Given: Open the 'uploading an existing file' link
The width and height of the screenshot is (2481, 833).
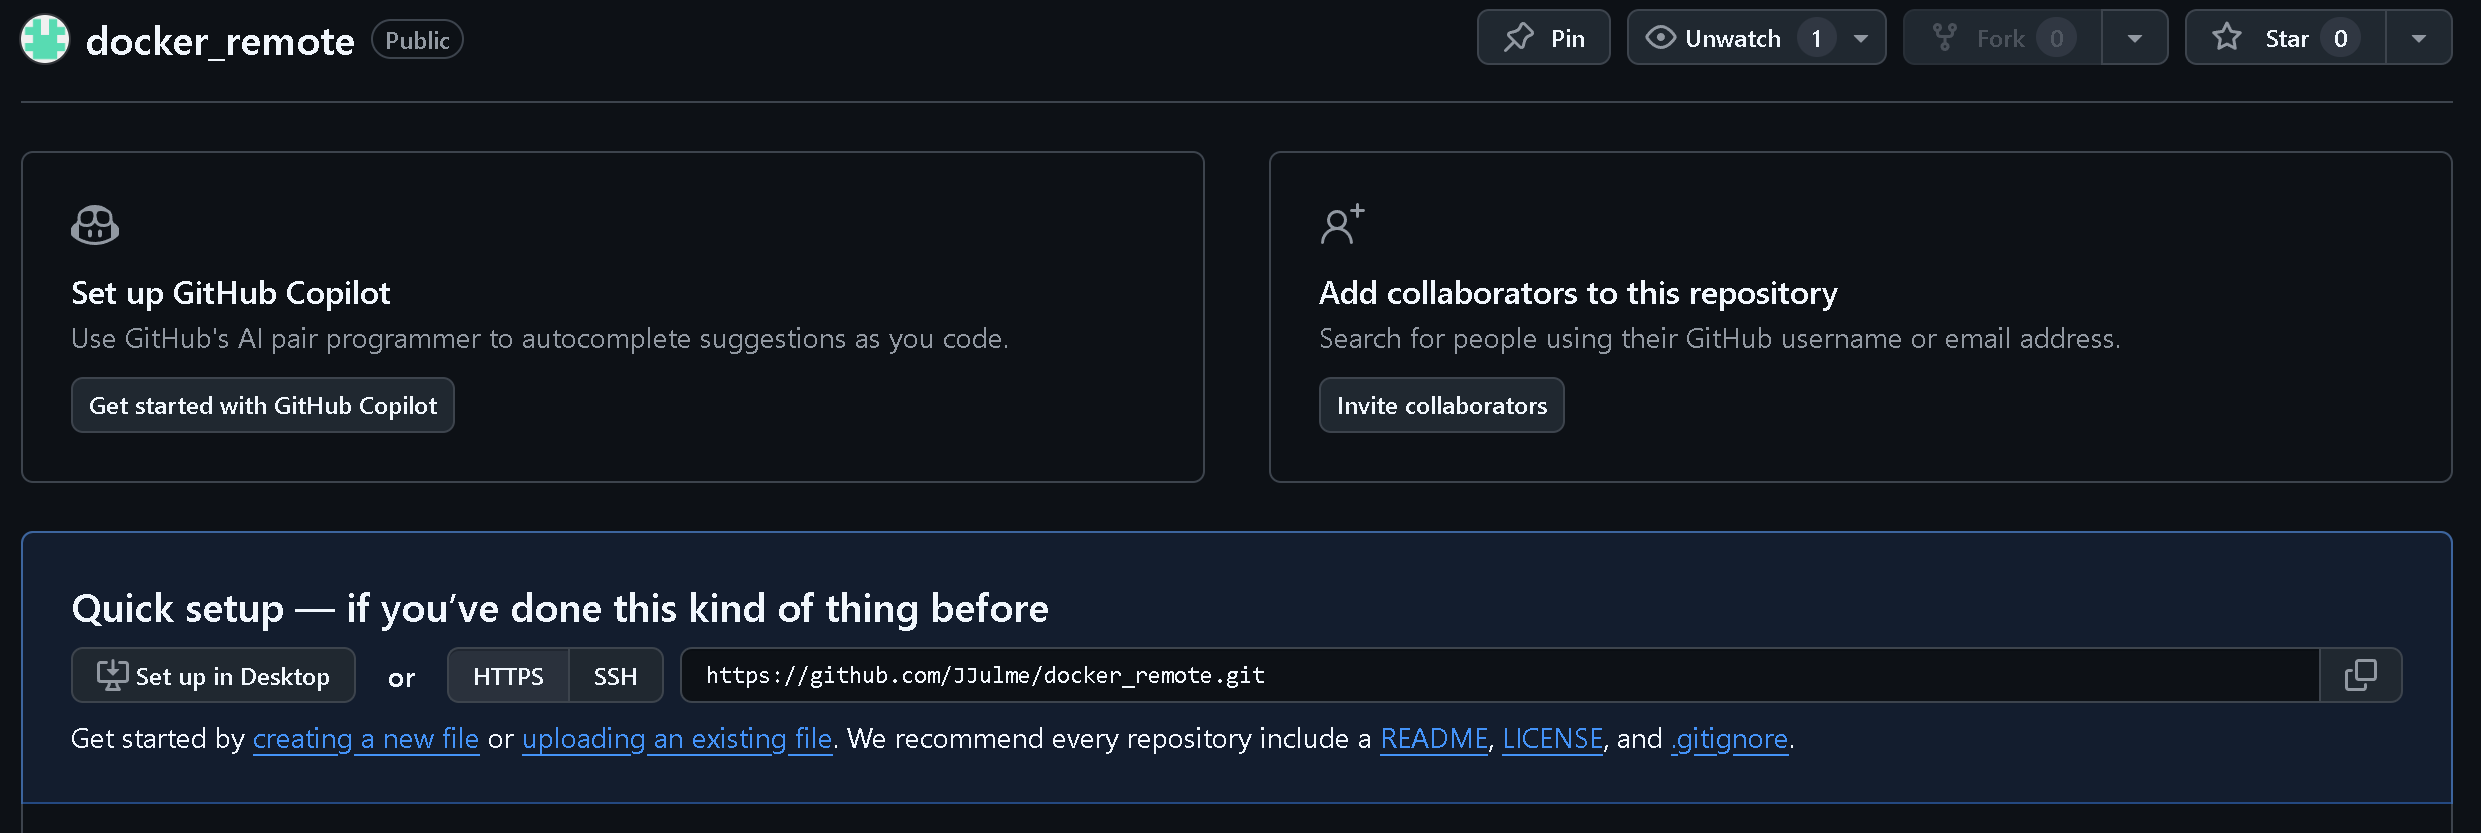Looking at the screenshot, I should click(677, 739).
